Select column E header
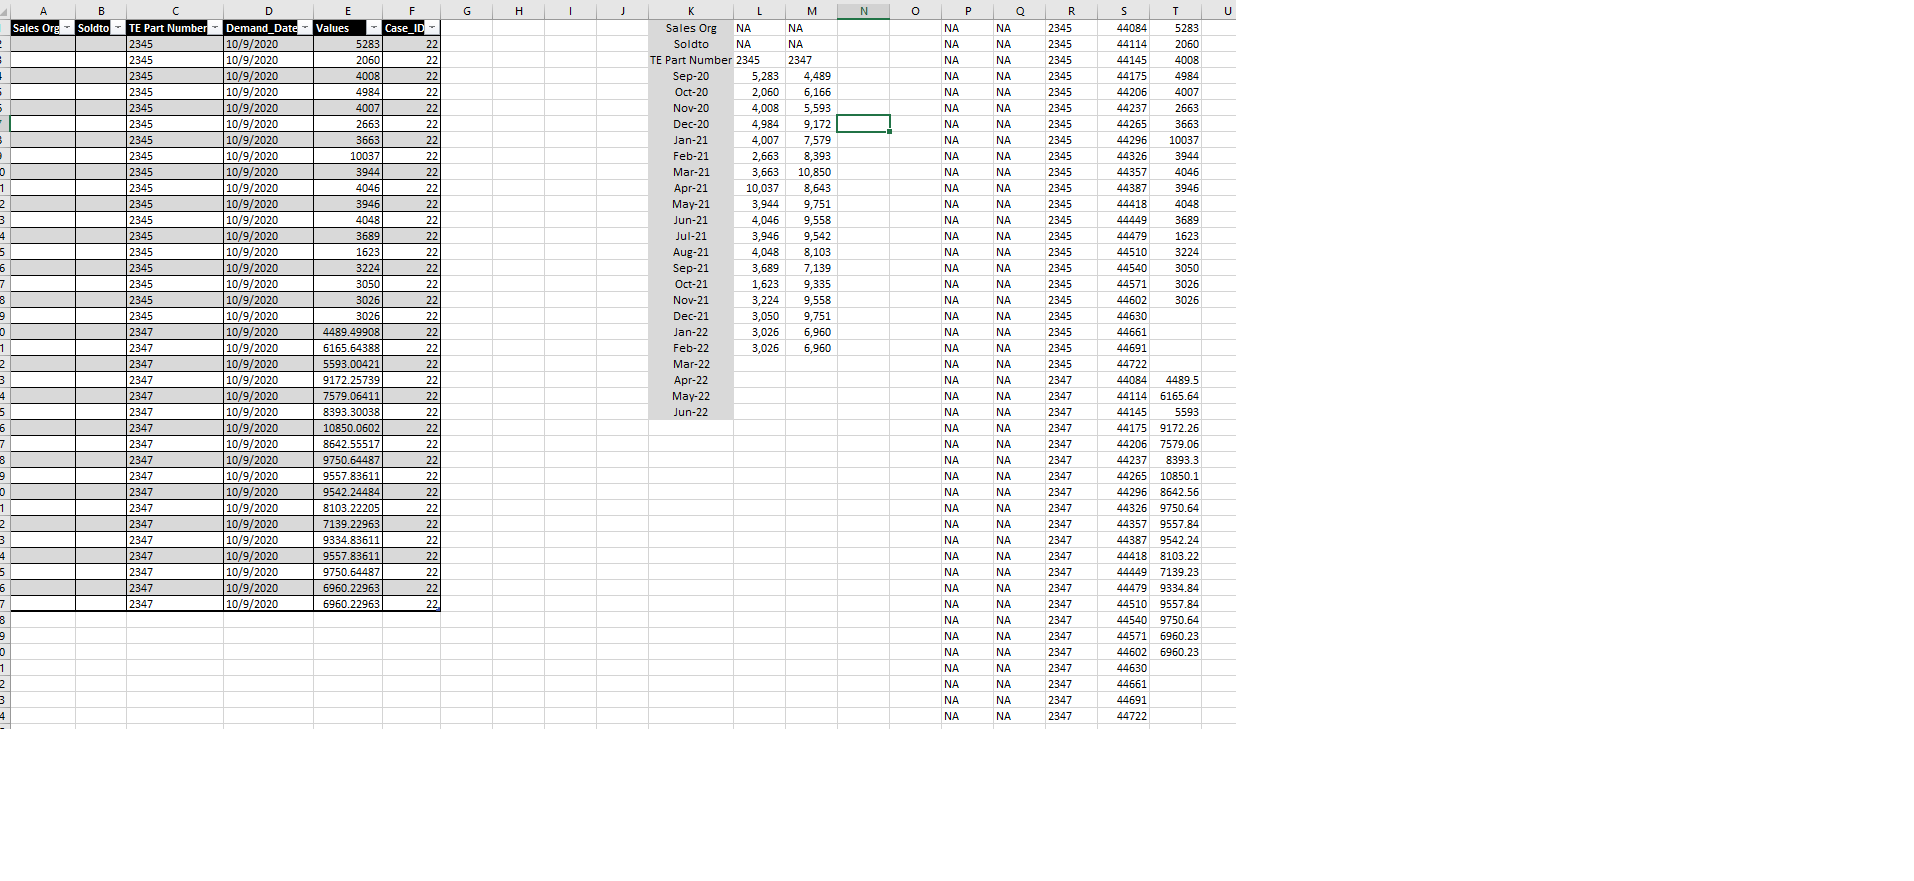Image resolution: width=1914 pixels, height=881 pixels. (x=348, y=11)
